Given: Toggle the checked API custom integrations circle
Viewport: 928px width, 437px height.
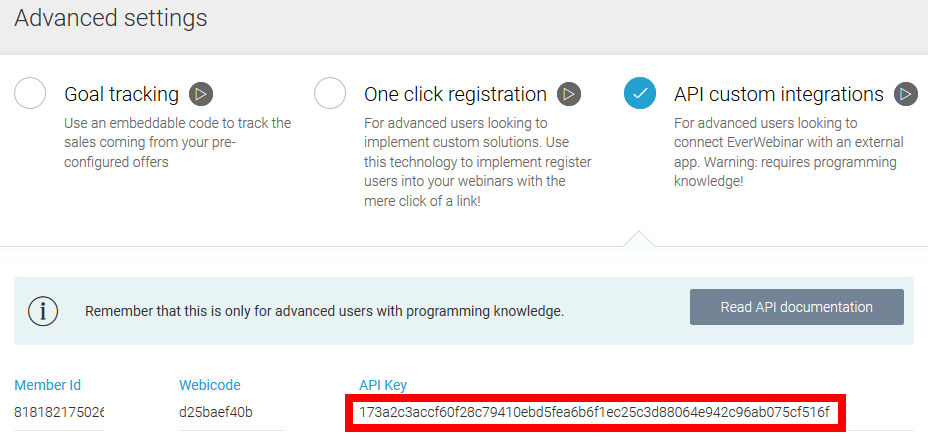Looking at the screenshot, I should click(x=640, y=93).
